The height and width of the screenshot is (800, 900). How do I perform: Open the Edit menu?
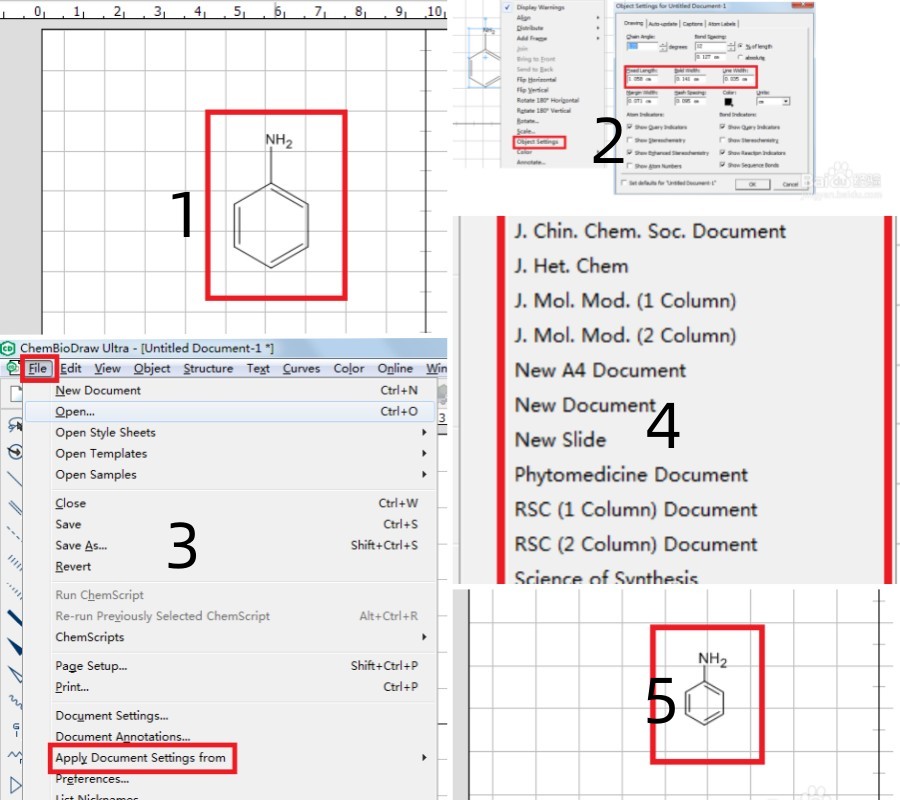point(71,368)
